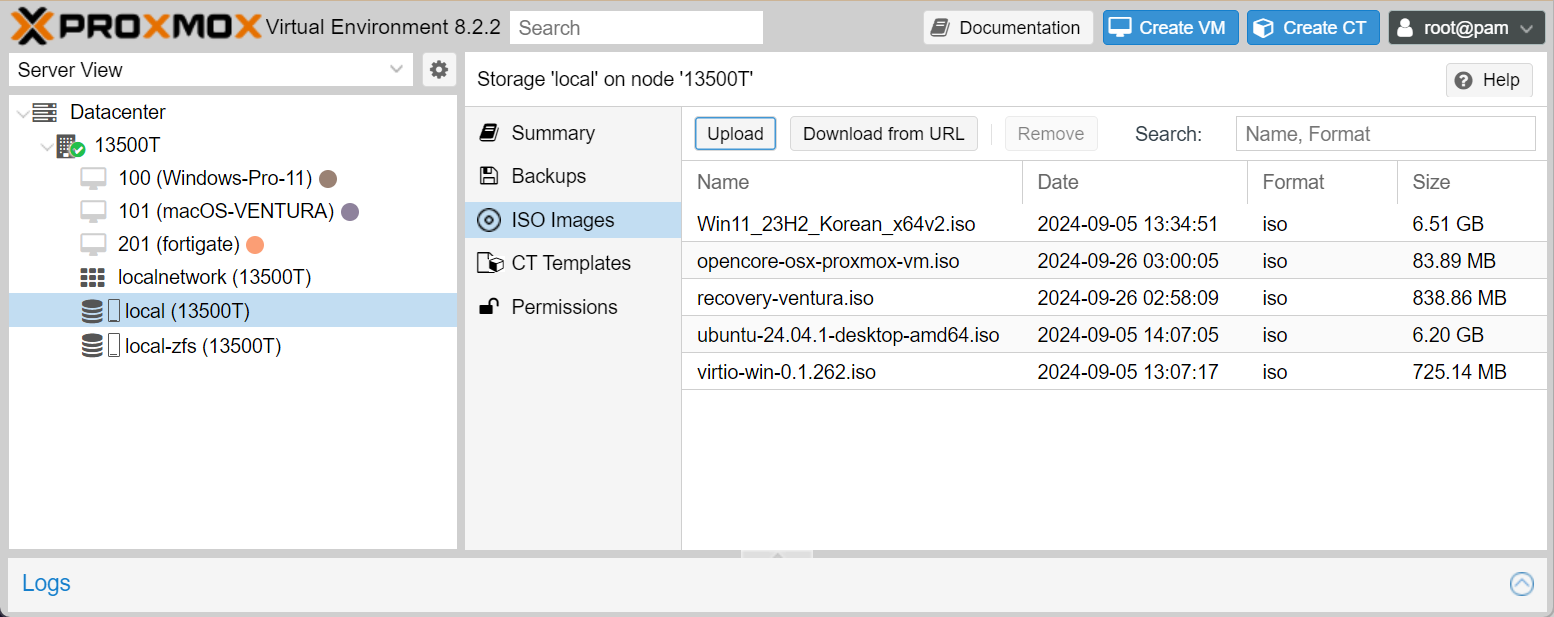Select opencore-osx-proxmox-vm.iso row

1114,261
